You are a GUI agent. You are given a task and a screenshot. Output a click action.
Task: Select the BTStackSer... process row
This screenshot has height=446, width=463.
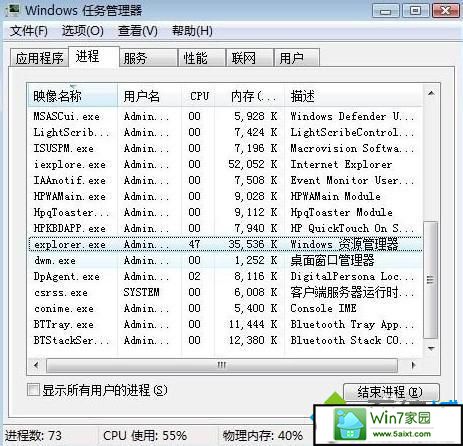pyautogui.click(x=225, y=340)
